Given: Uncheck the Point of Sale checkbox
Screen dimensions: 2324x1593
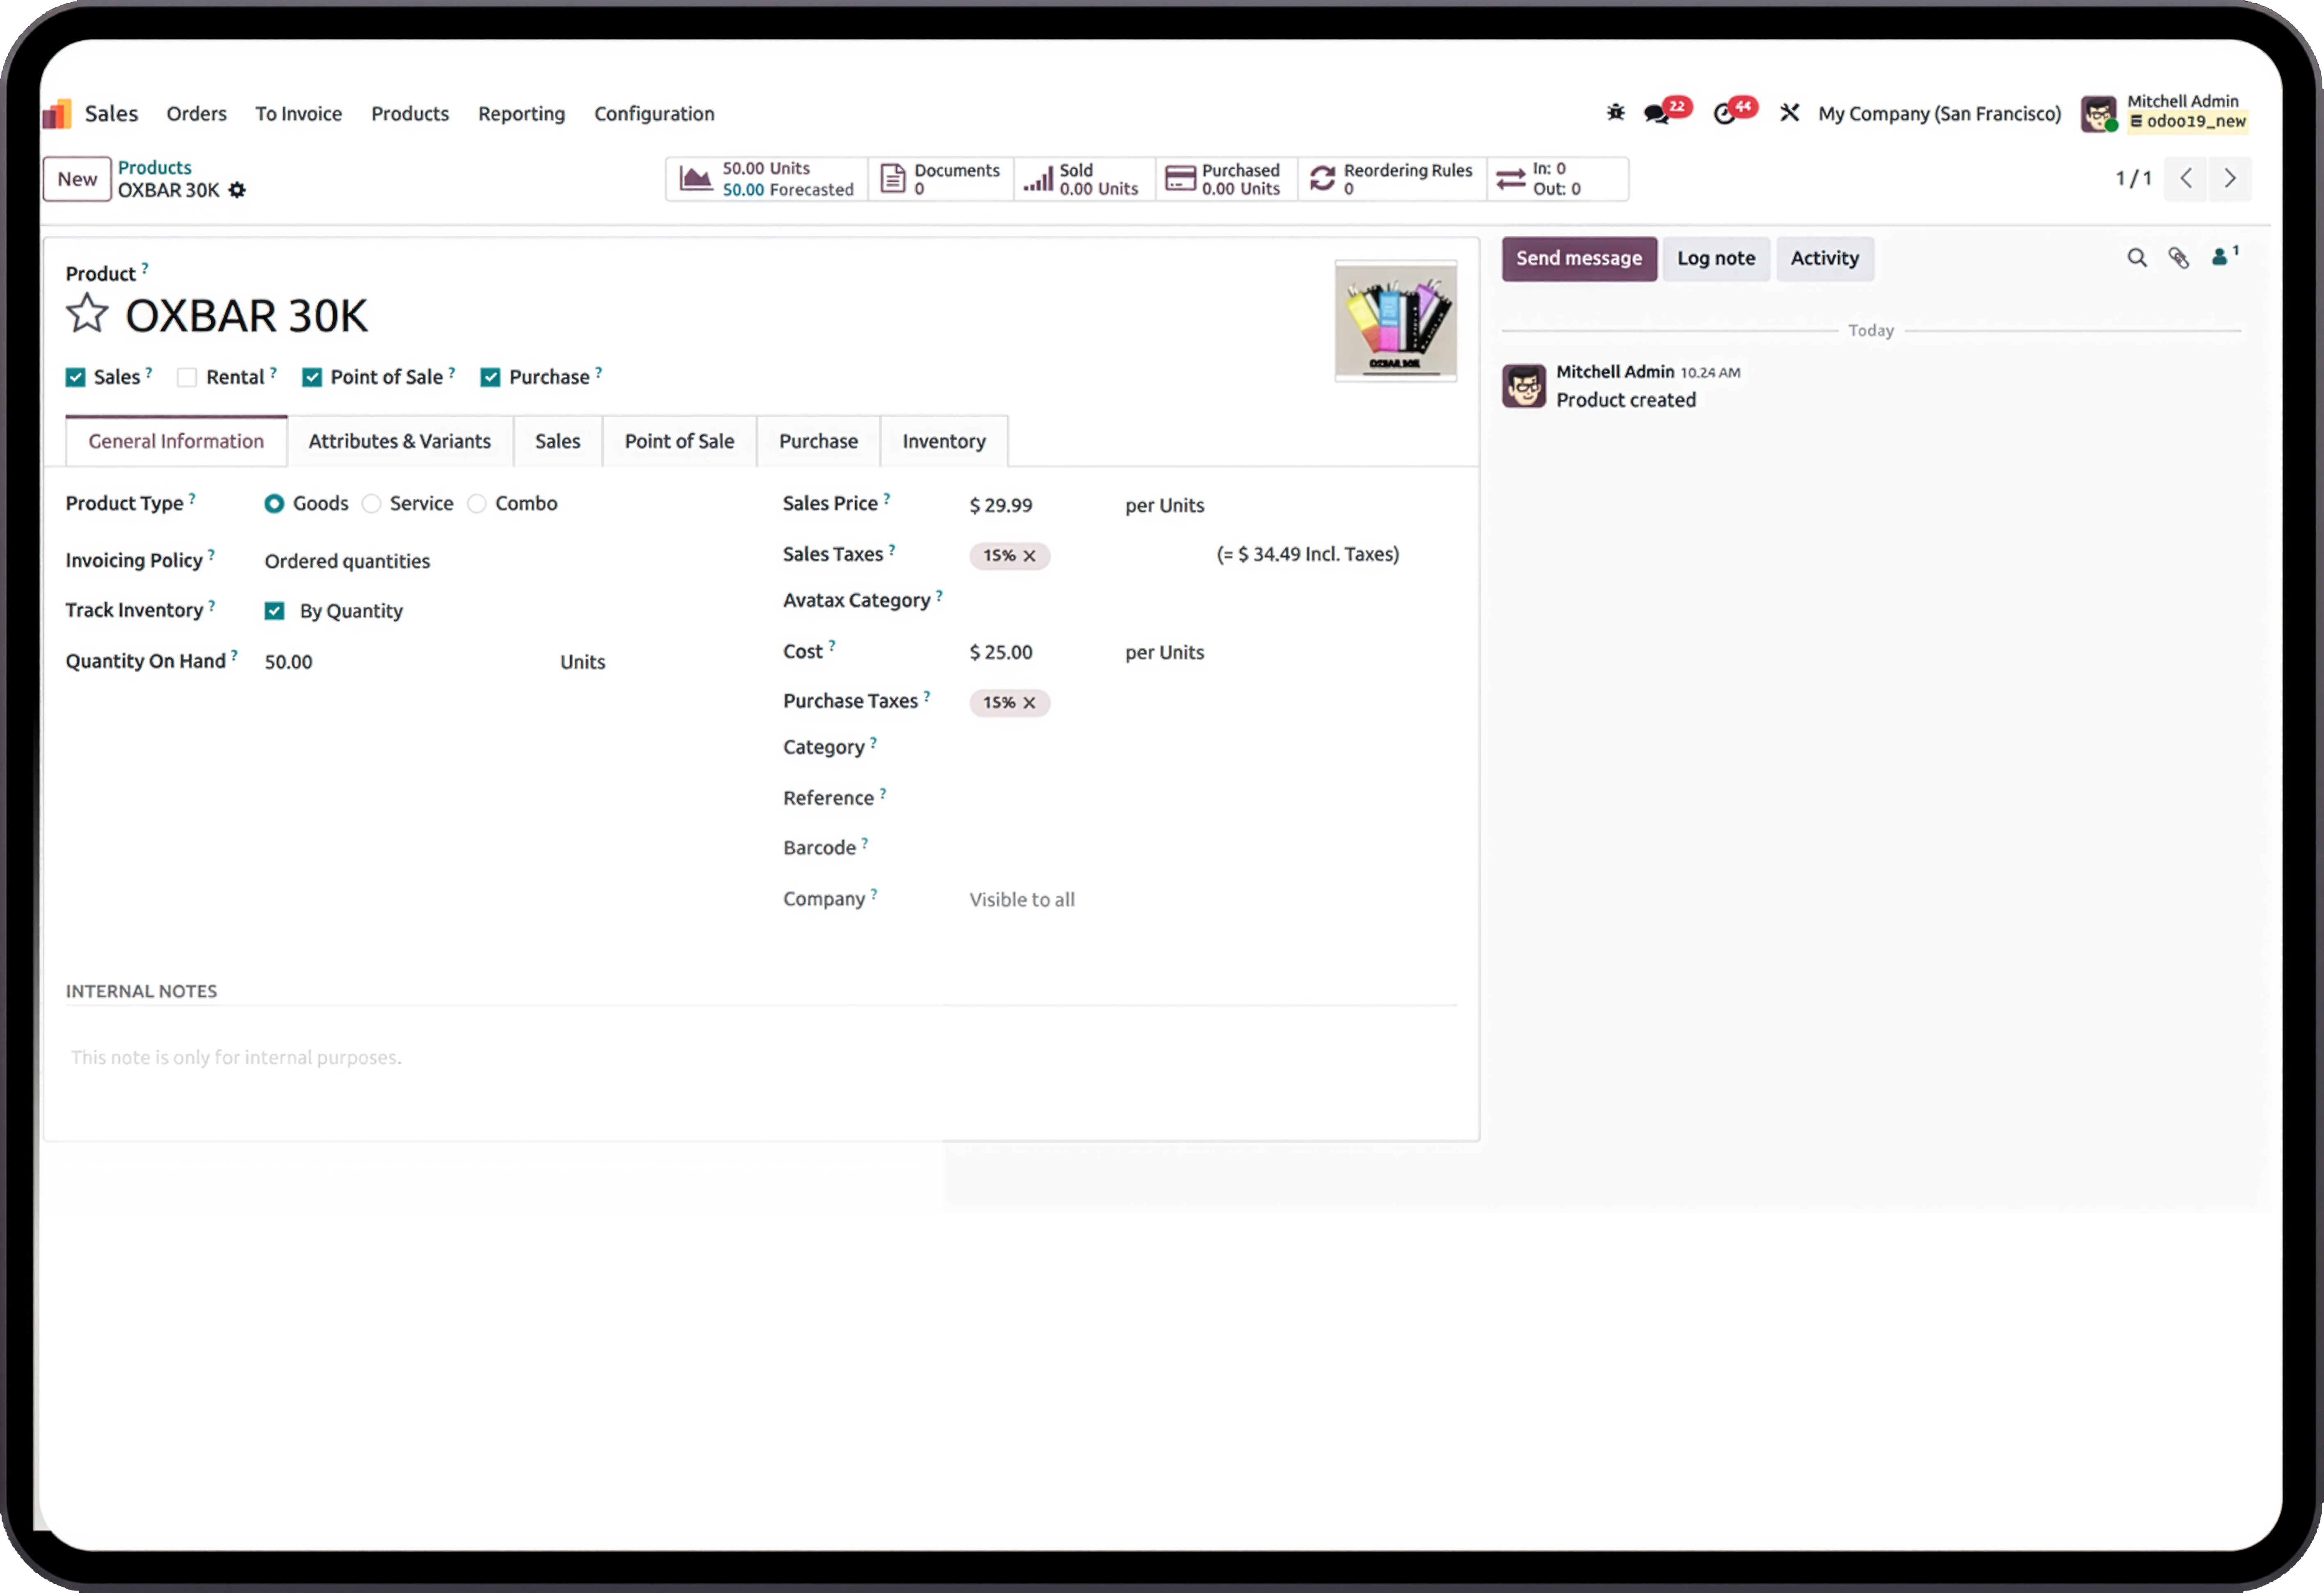Looking at the screenshot, I should (x=312, y=377).
